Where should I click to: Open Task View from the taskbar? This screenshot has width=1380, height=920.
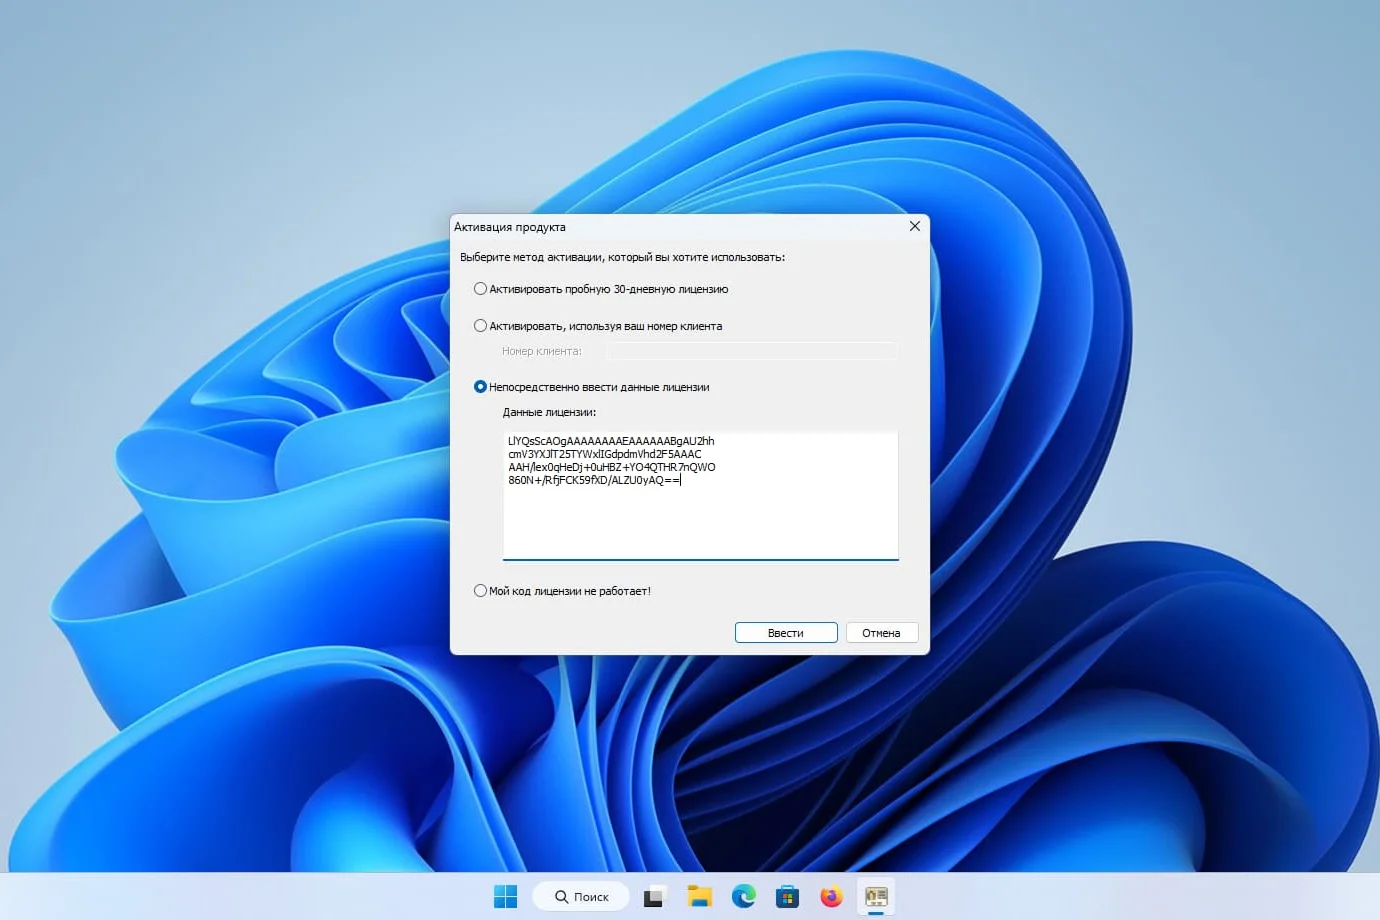655,897
